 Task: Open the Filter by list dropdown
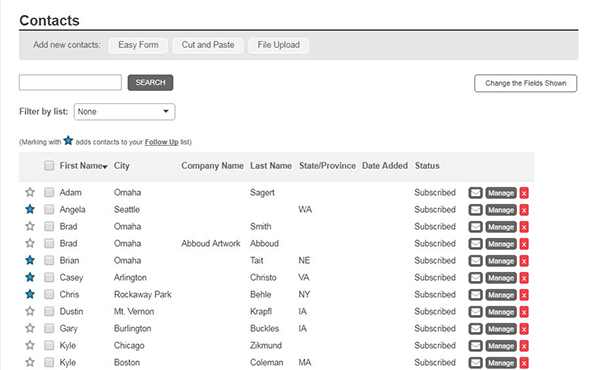(124, 112)
